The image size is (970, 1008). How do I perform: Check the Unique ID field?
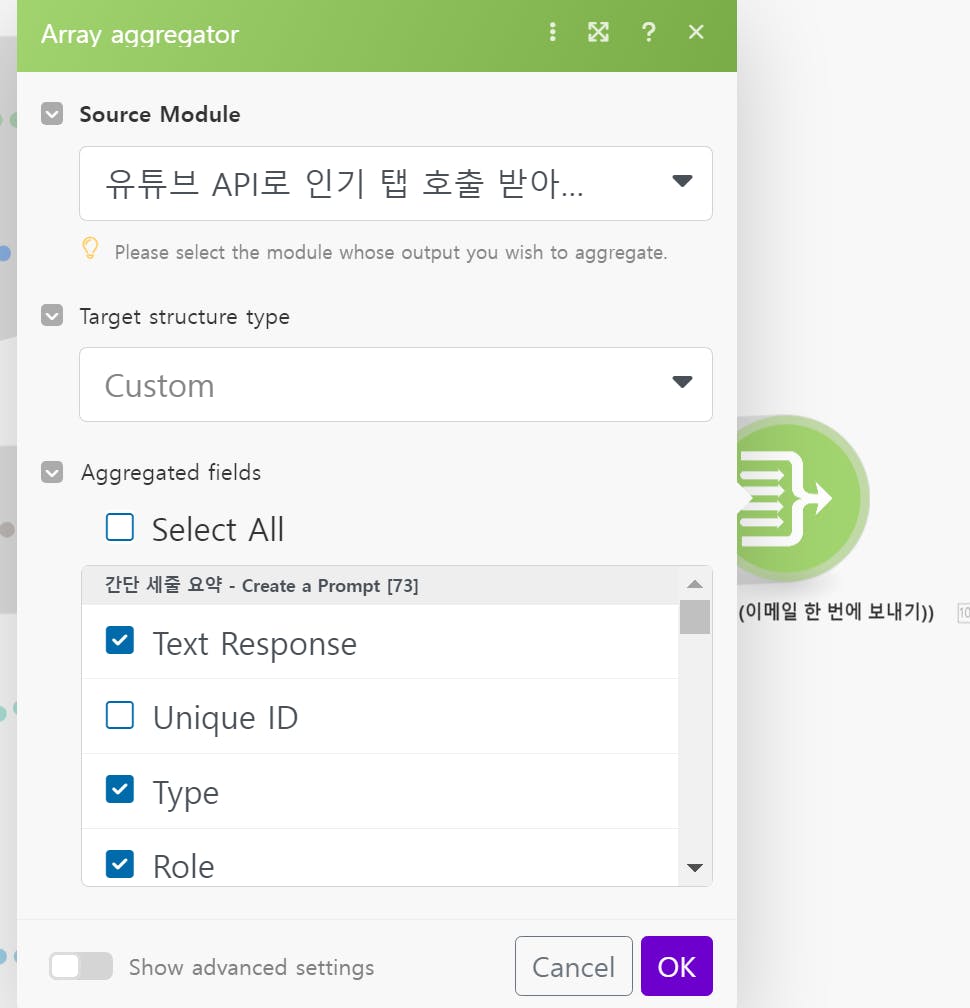pyautogui.click(x=120, y=716)
